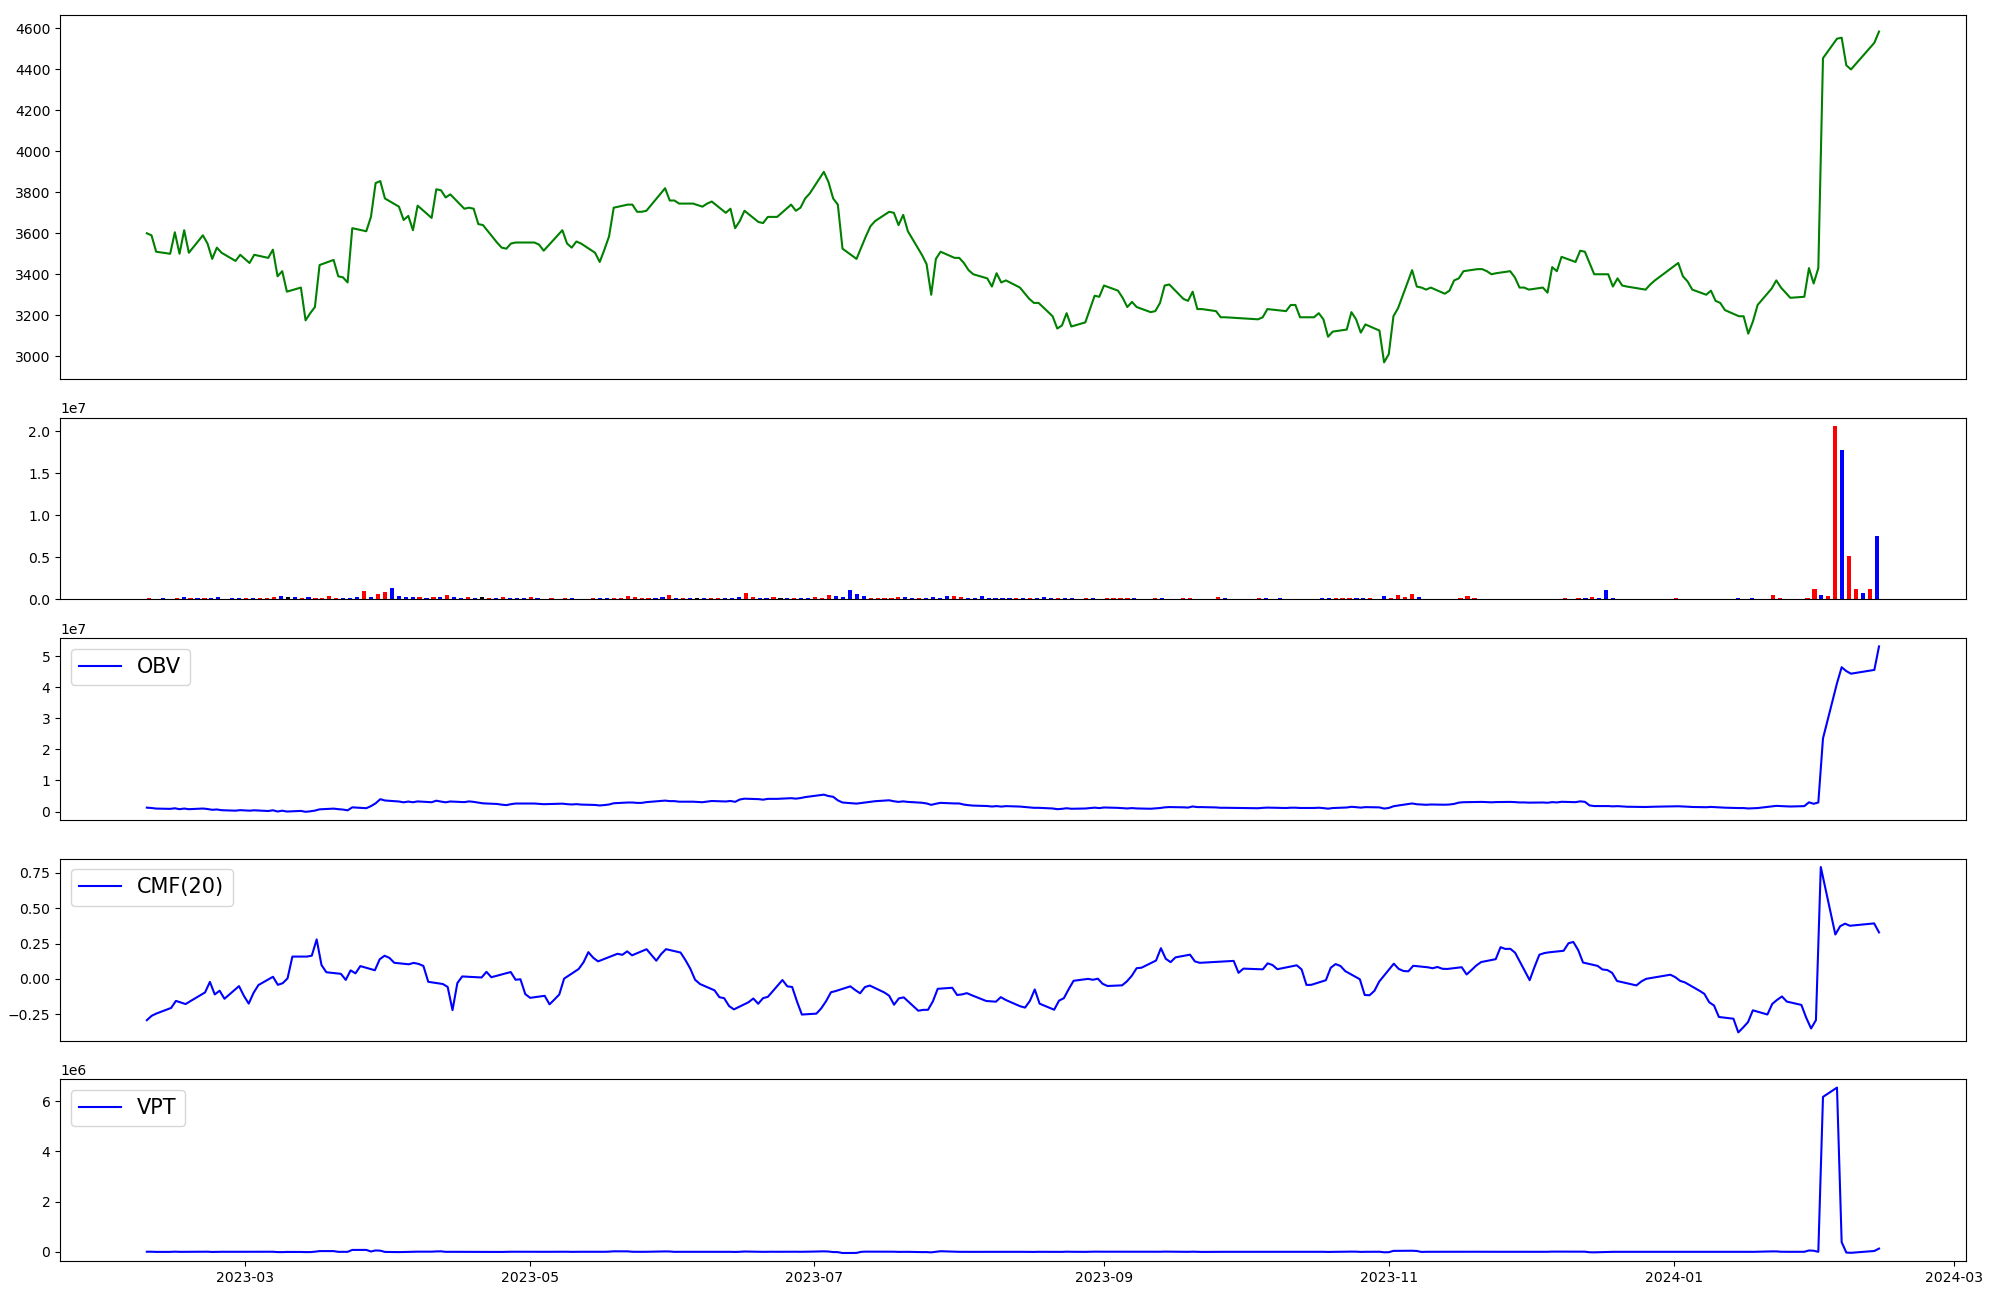Click the 2023-07 x-axis date label
Screen dimensions: 2000x1300
[814, 1277]
